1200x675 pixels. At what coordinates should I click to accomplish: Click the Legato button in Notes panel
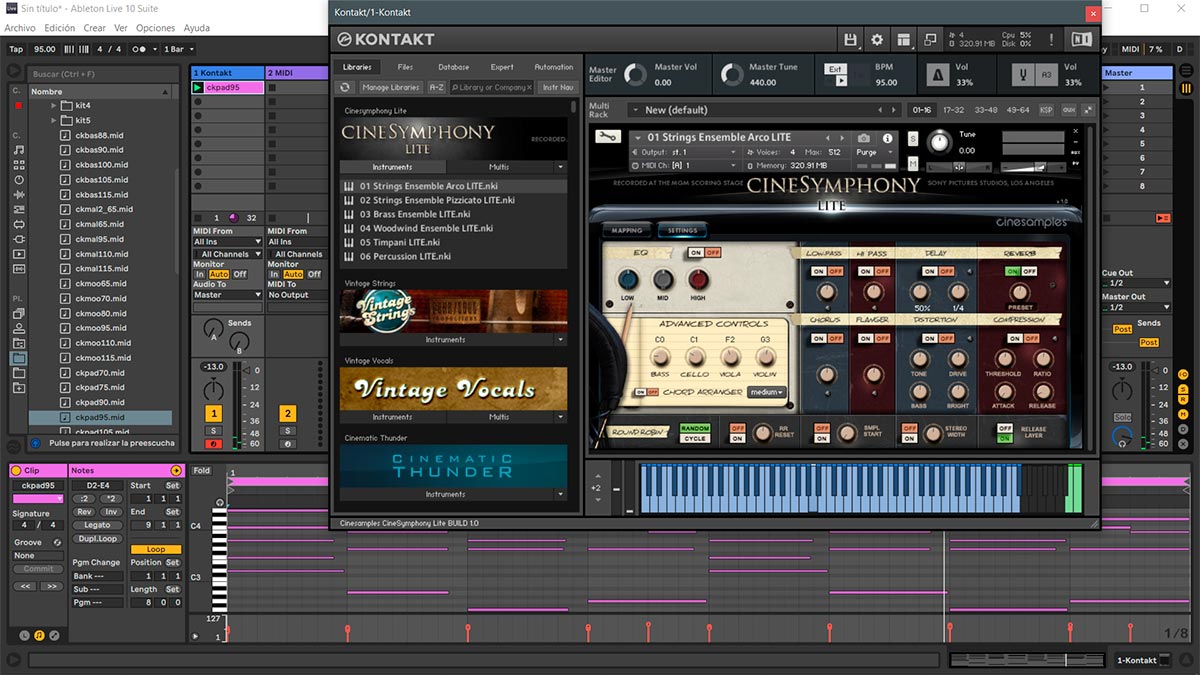(97, 525)
